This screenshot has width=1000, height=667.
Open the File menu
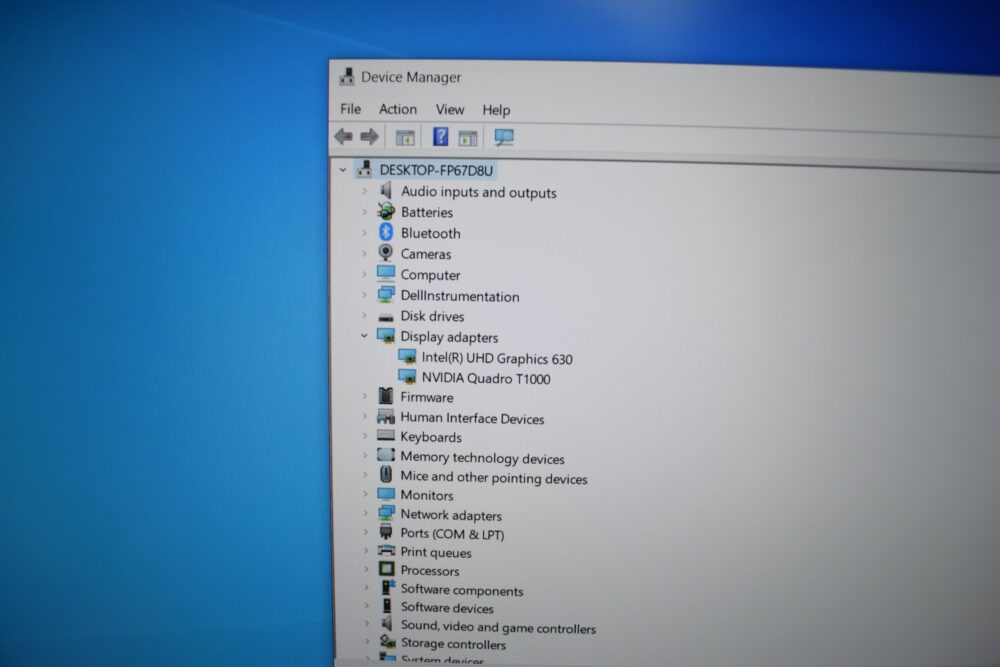(x=350, y=109)
